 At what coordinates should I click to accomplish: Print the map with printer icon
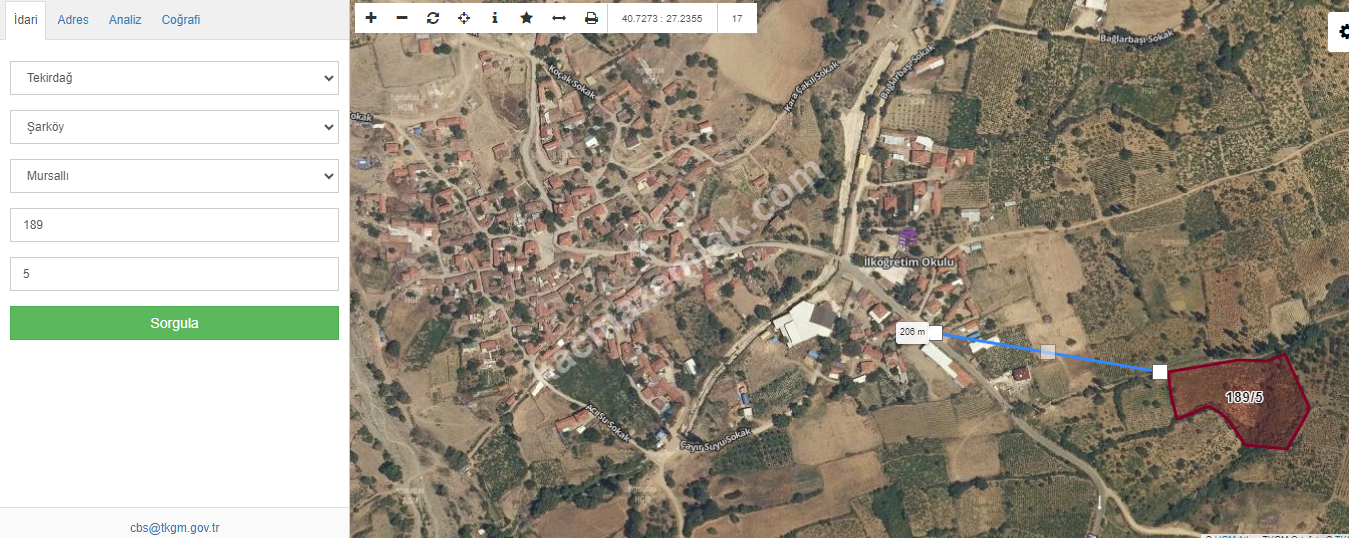tap(591, 18)
